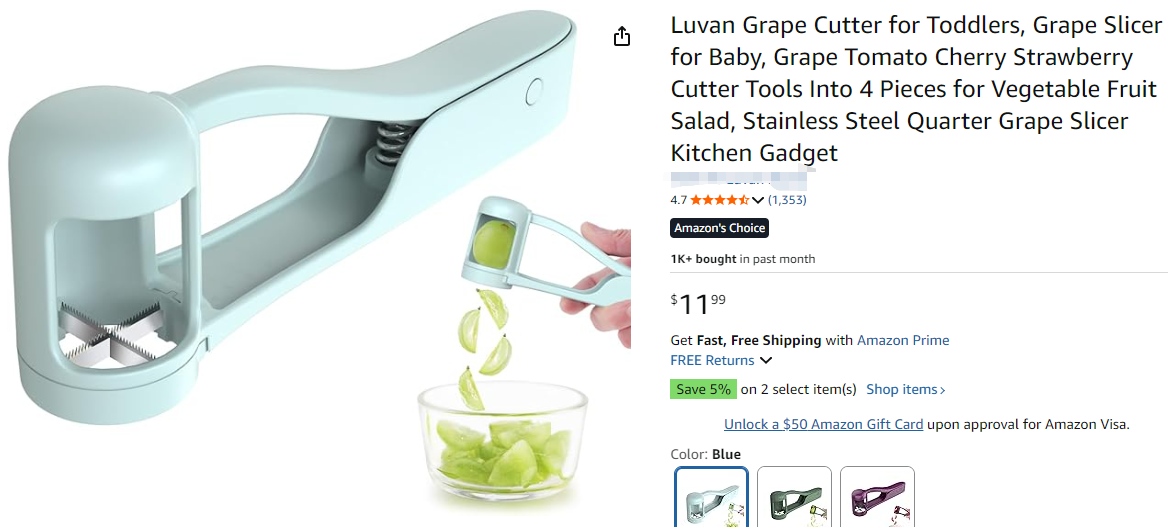This screenshot has width=1168, height=527.
Task: Open the rating breakdown chevron beside the stars
Action: [758, 200]
